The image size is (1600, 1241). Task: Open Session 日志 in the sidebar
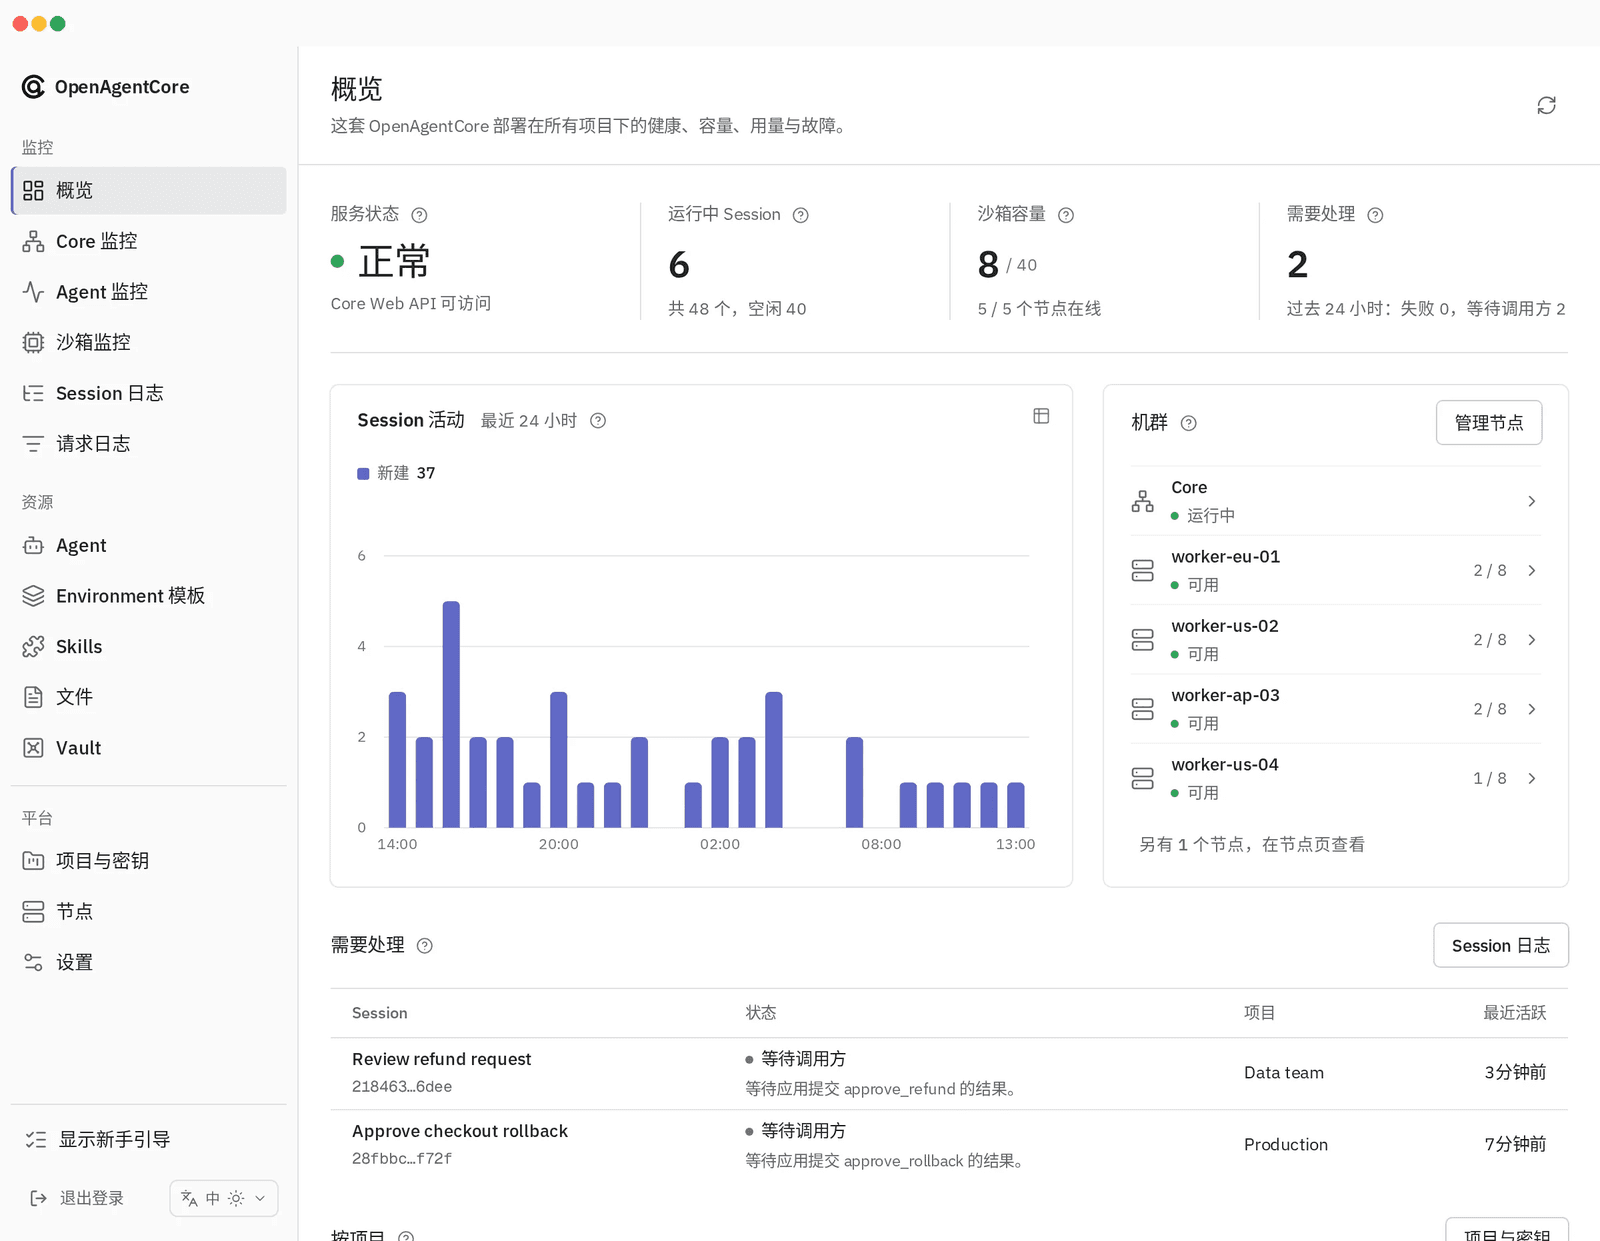[148, 393]
